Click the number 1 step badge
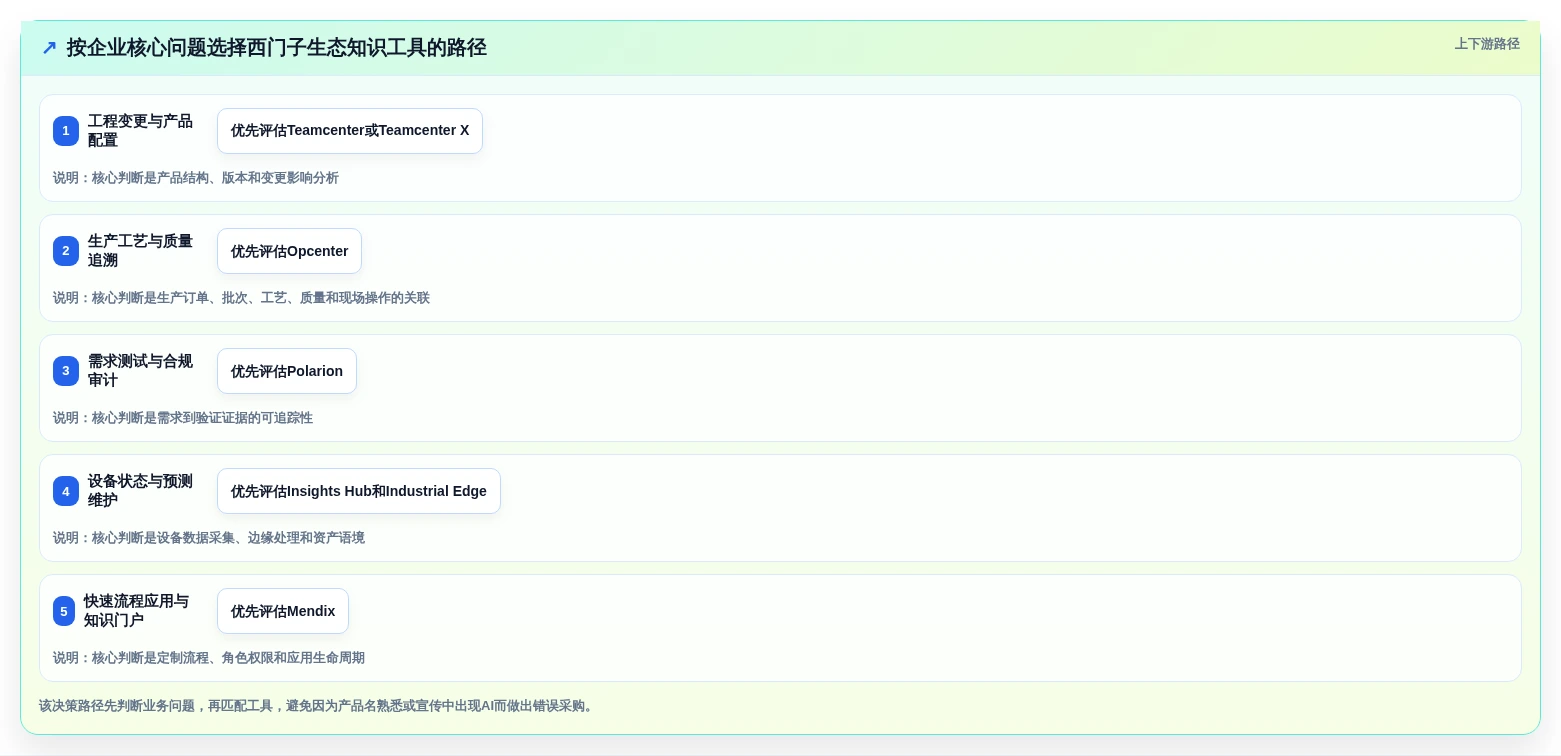Image resolution: width=1561 pixels, height=756 pixels. pyautogui.click(x=66, y=131)
